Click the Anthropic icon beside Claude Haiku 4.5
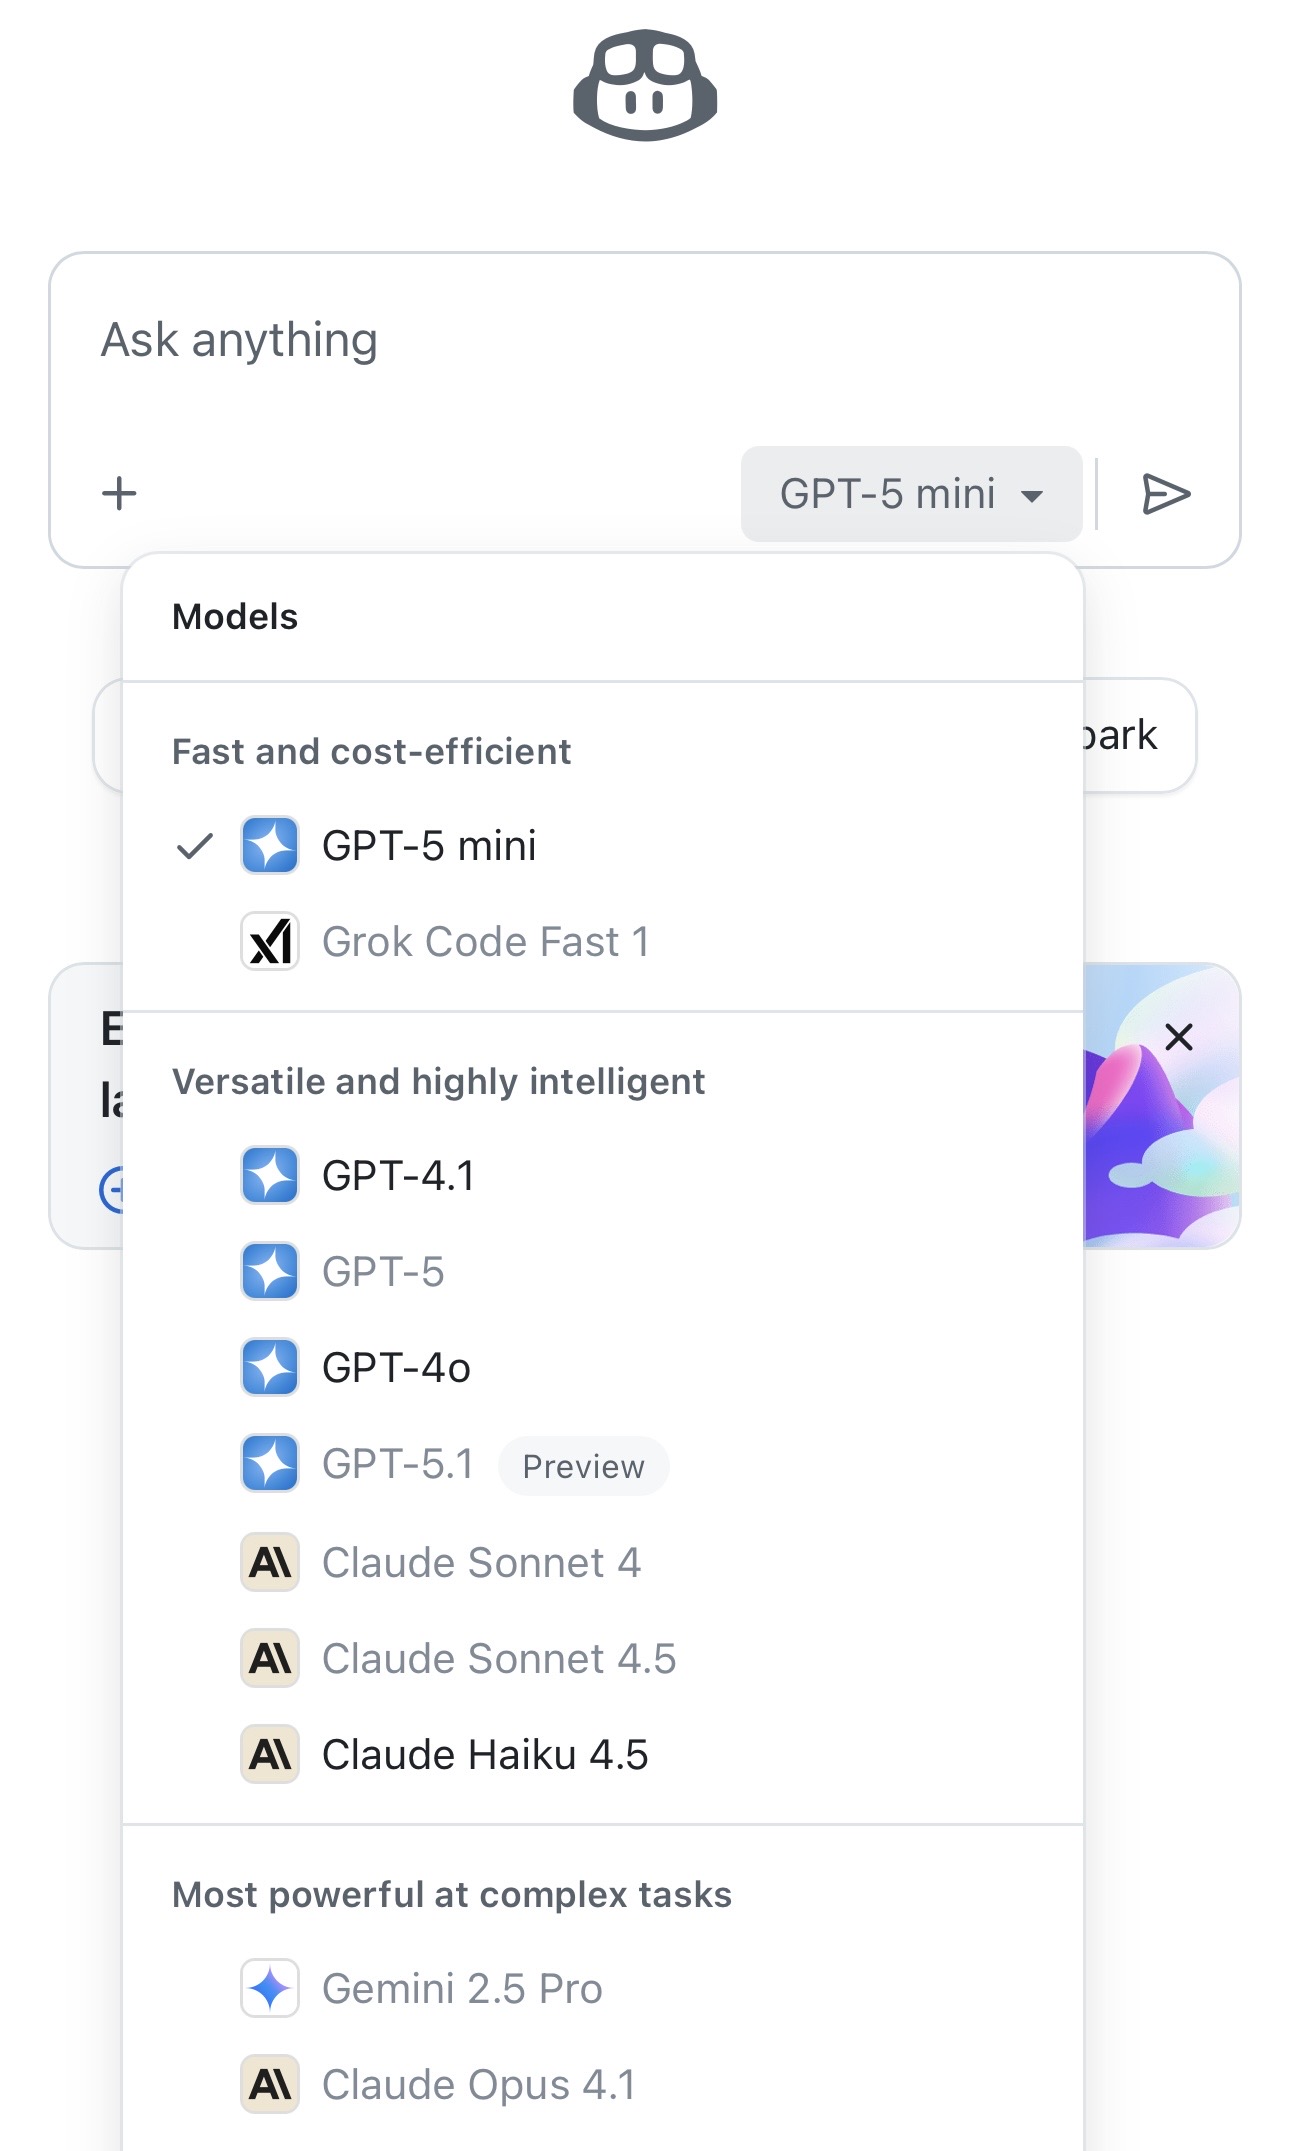 (x=270, y=1755)
